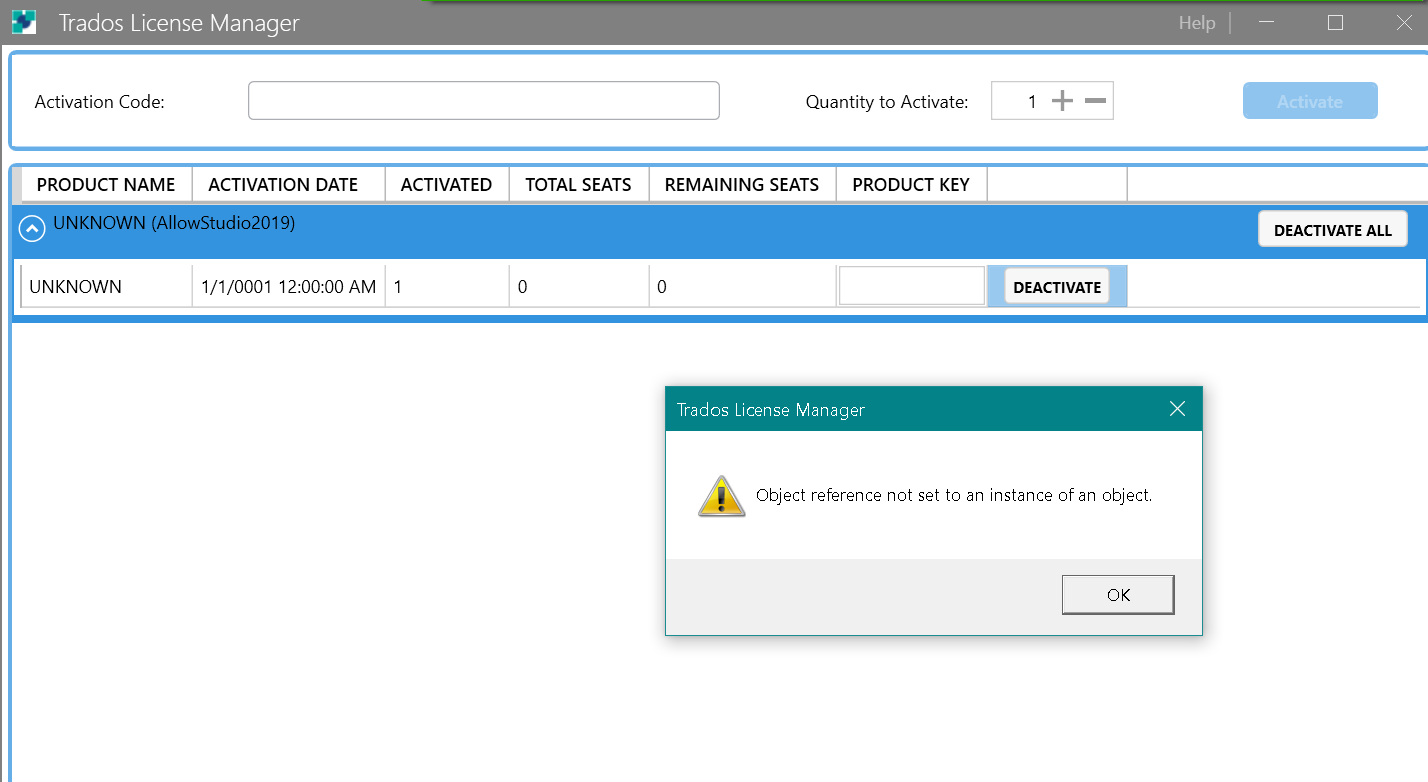Close the Trados License Manager main window
Screen dimensions: 1428x782
(1404, 23)
